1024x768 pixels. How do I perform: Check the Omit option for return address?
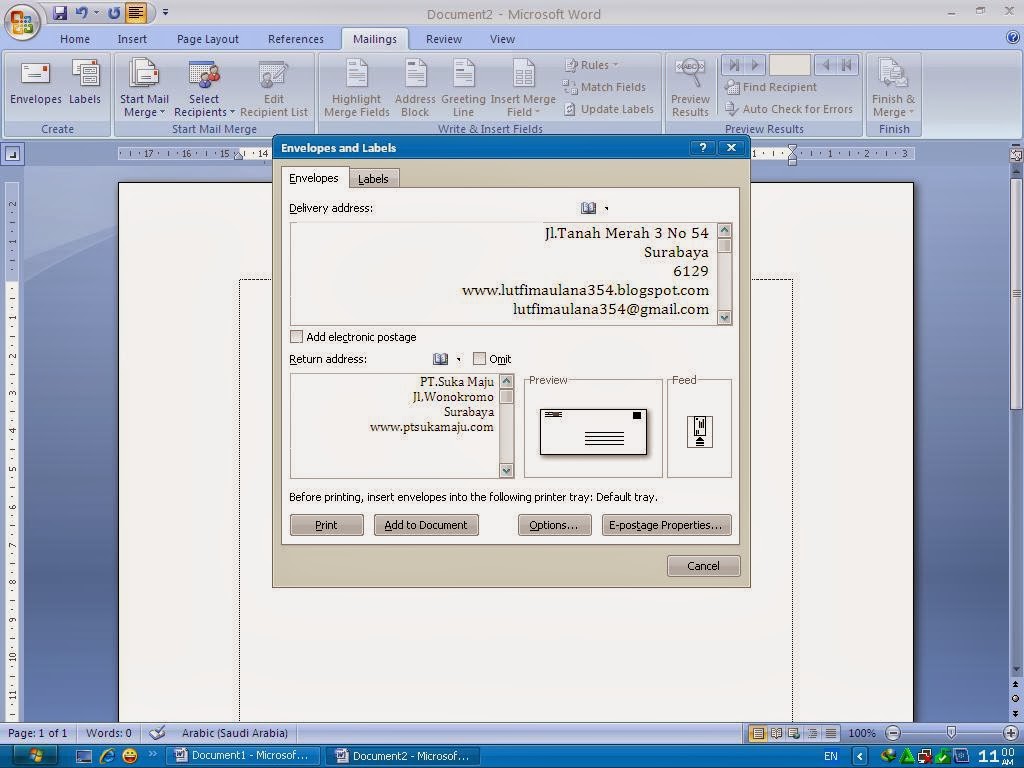coord(480,358)
